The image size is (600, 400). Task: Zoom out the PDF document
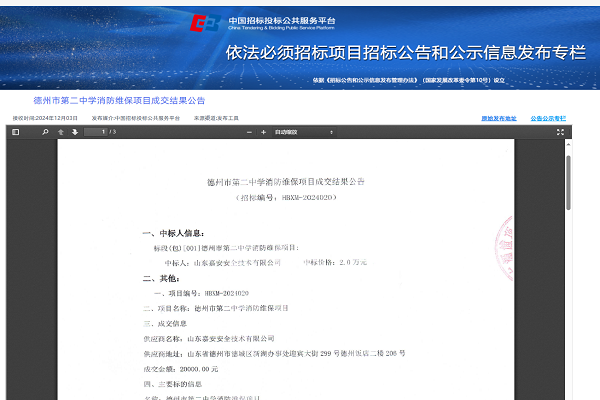coord(249,132)
